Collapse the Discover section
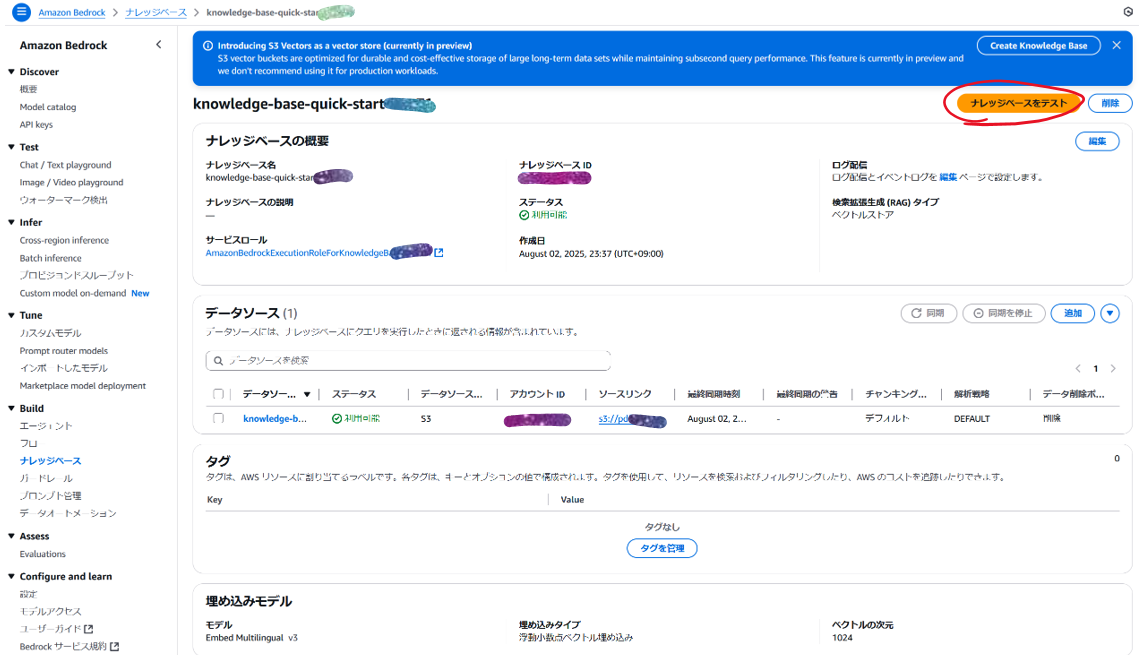Viewport: 1143px width, 655px height. point(11,71)
